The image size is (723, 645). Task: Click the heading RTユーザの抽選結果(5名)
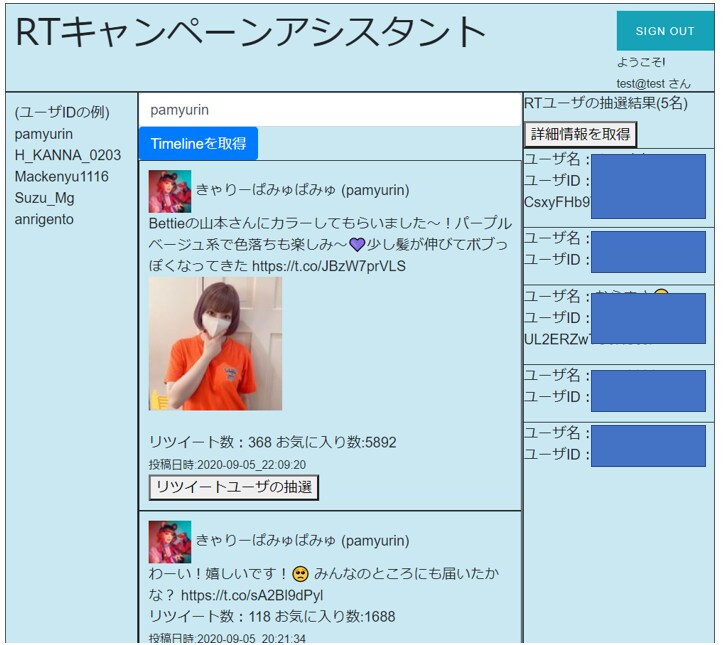click(606, 103)
